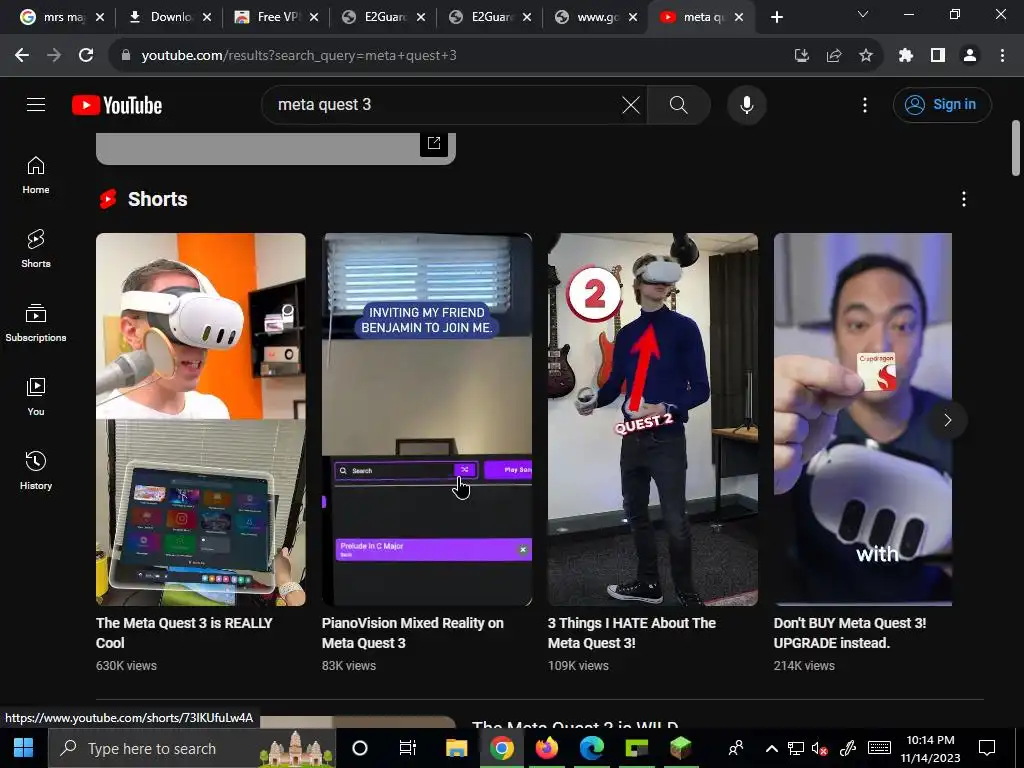Viewport: 1024px width, 768px height.
Task: Open Don't BUY Meta Quest 3 title
Action: point(850,633)
